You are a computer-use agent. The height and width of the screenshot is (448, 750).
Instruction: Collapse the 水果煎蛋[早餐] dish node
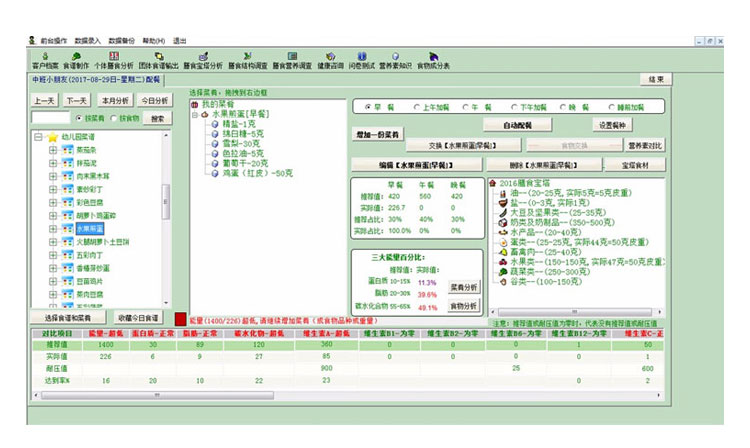(x=196, y=115)
